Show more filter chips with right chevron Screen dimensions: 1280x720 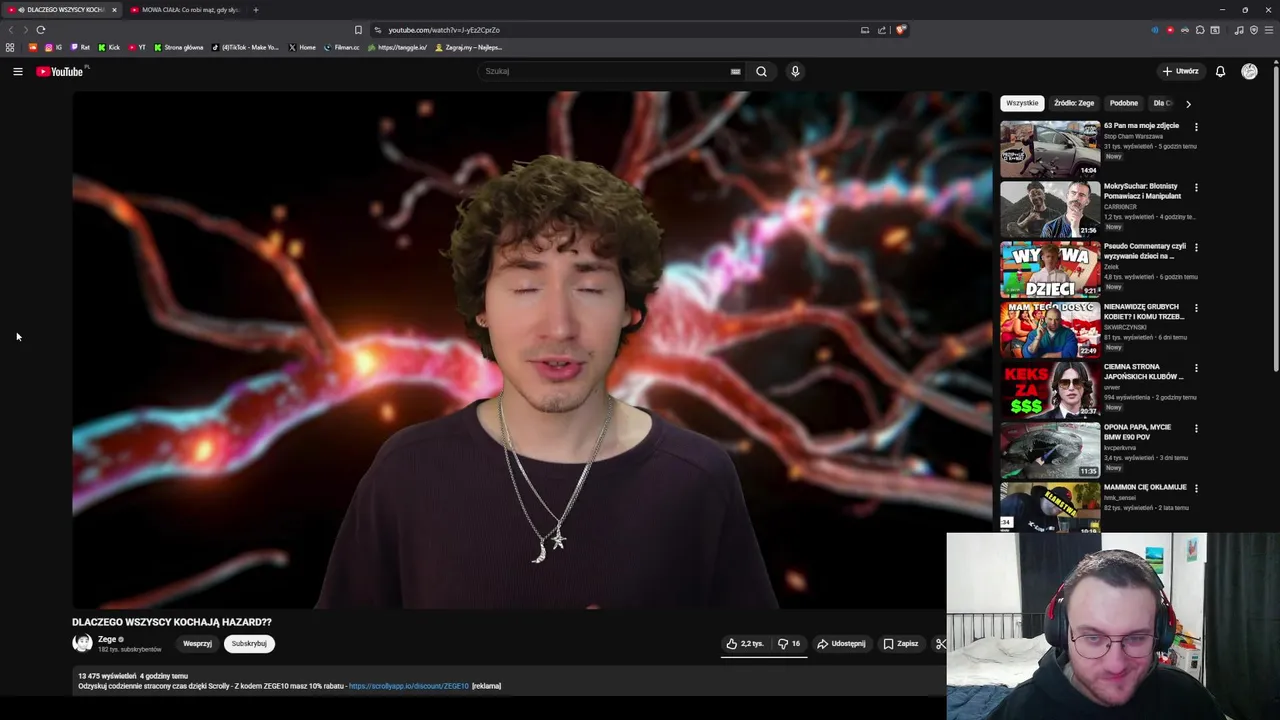(x=1188, y=103)
